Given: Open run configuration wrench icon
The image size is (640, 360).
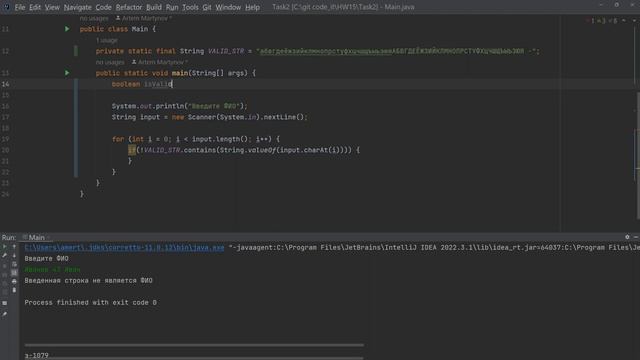Looking at the screenshot, I should pyautogui.click(x=4, y=255).
